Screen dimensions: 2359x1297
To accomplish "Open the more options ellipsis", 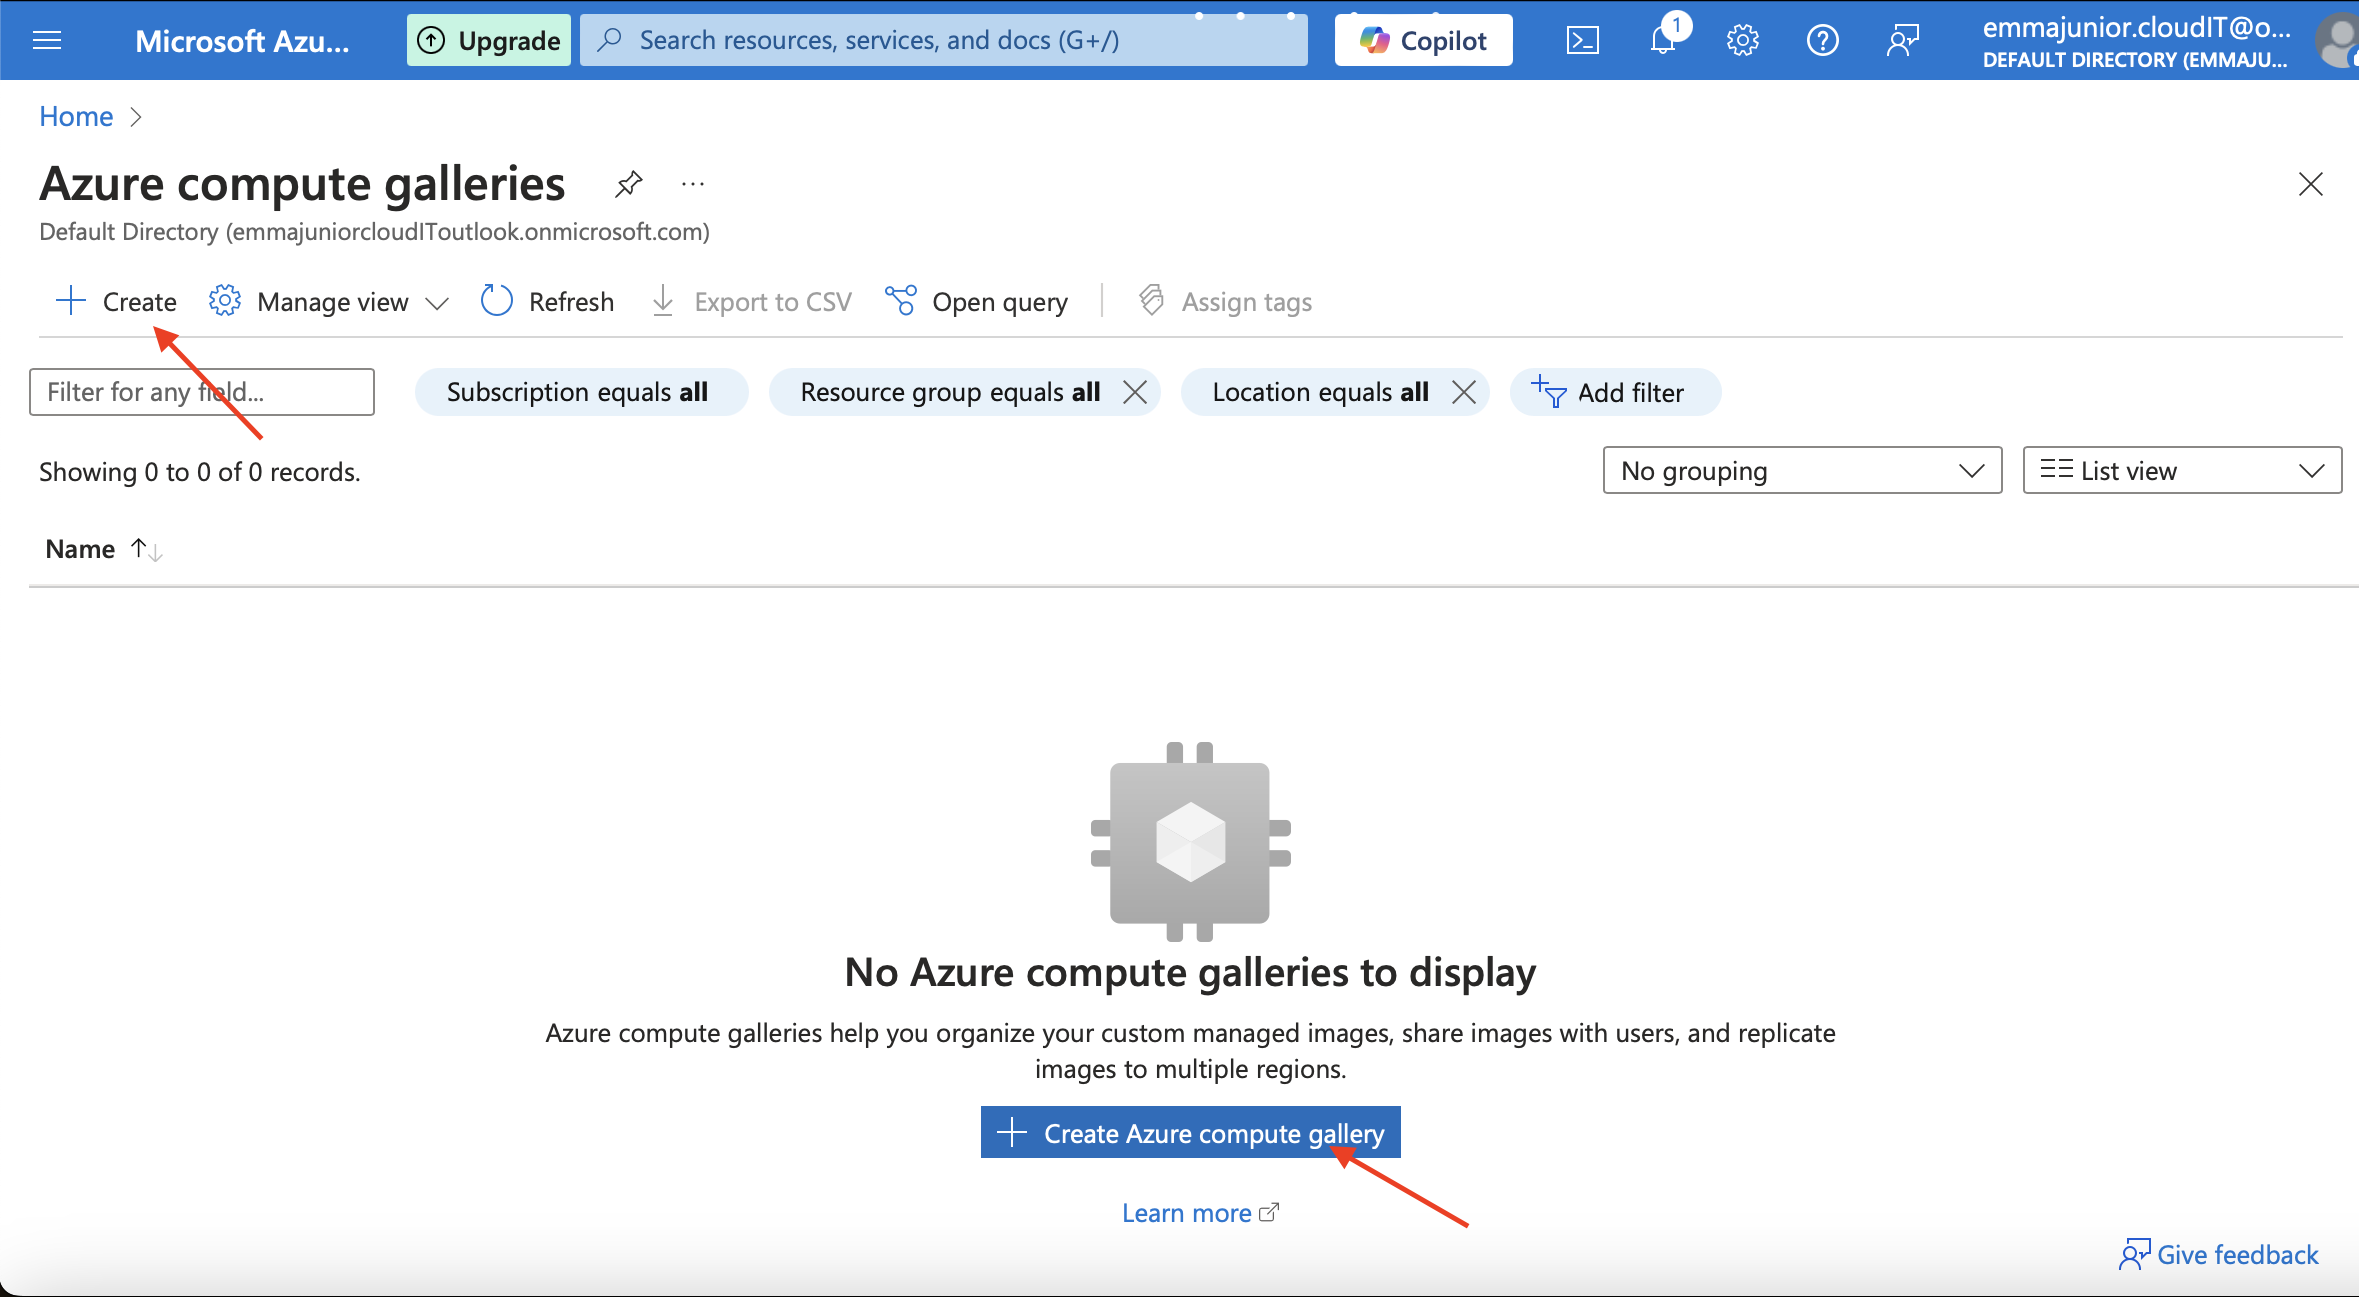I will (x=692, y=184).
